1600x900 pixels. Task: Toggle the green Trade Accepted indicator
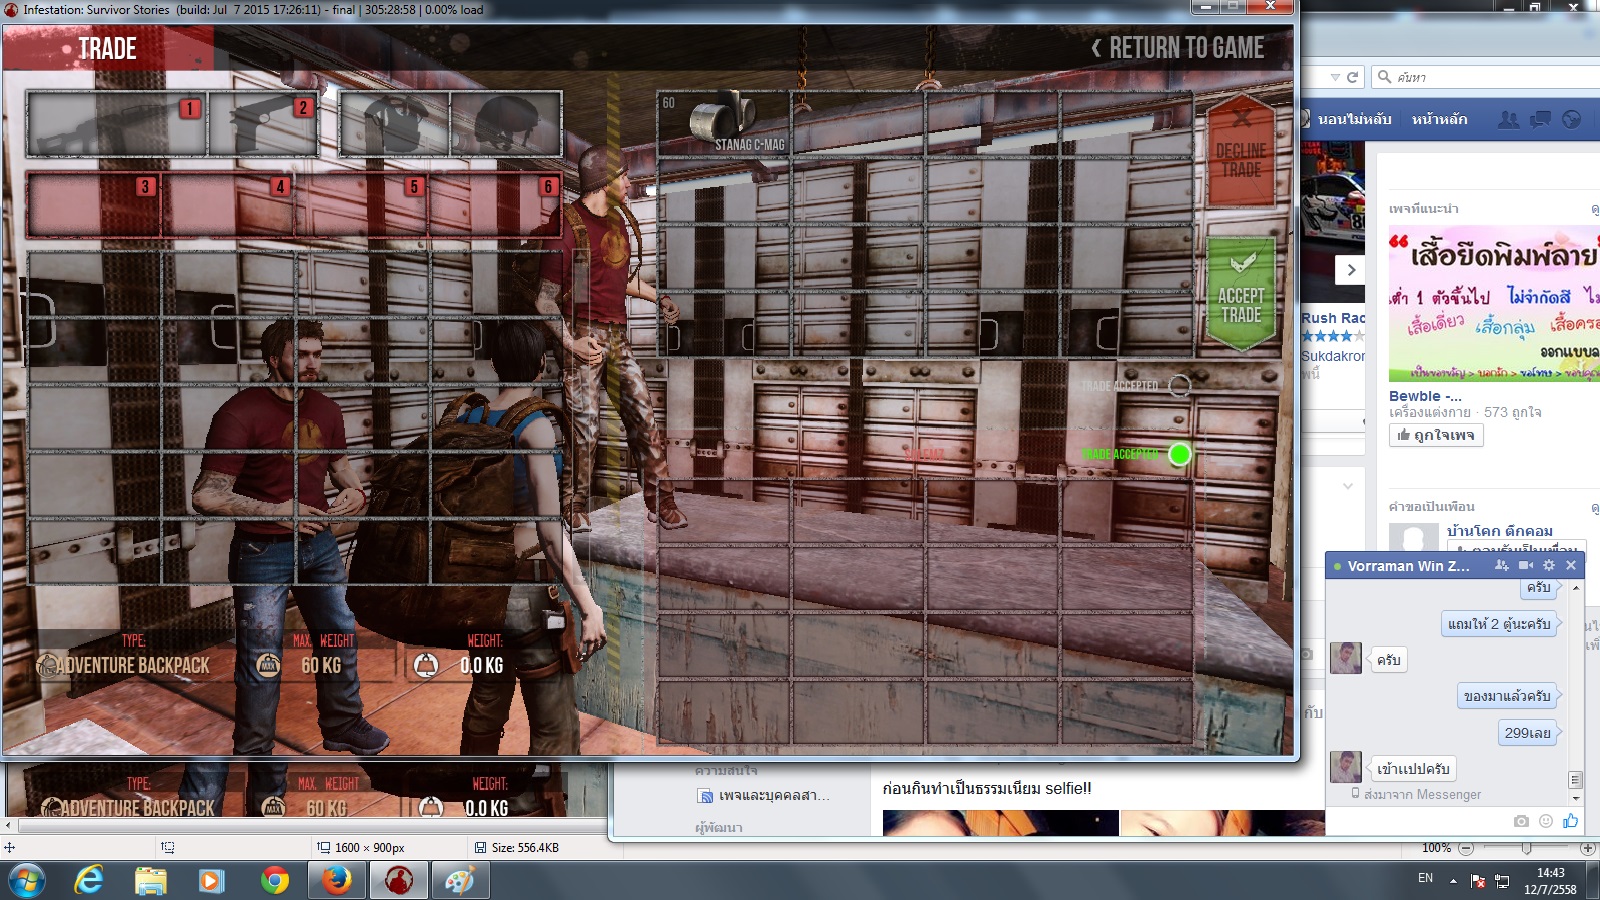(x=1180, y=455)
